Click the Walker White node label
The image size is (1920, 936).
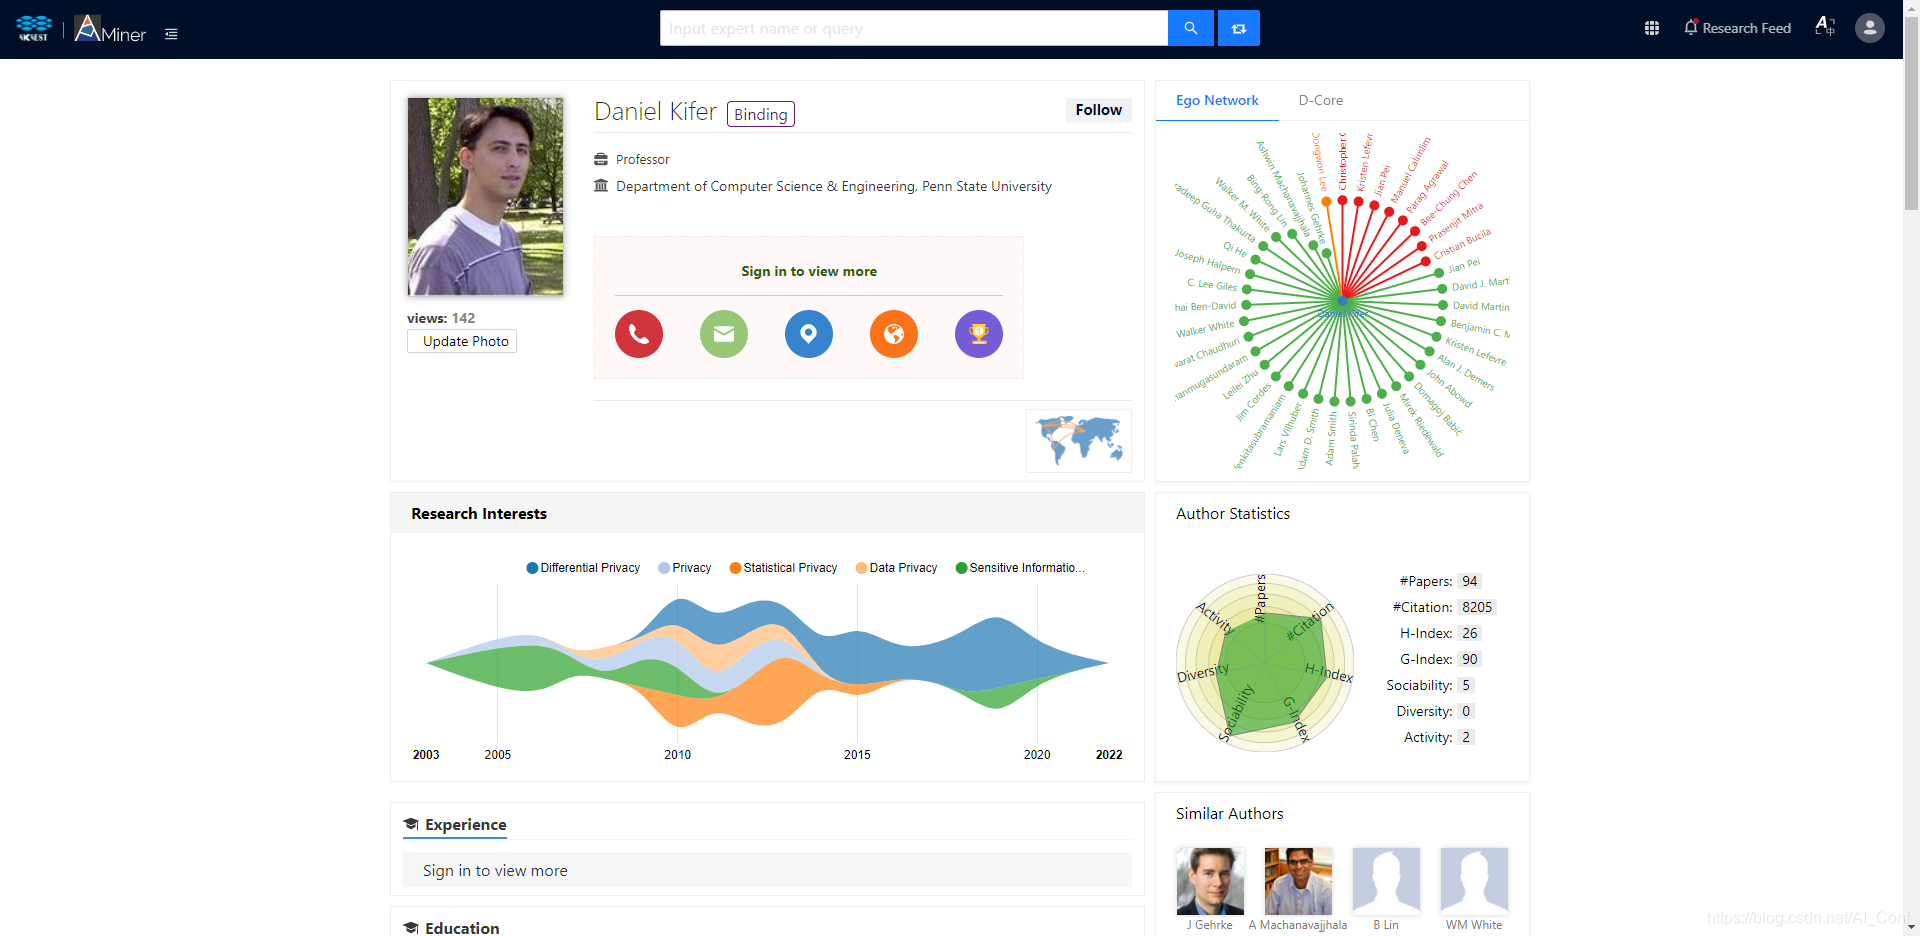pyautogui.click(x=1205, y=329)
